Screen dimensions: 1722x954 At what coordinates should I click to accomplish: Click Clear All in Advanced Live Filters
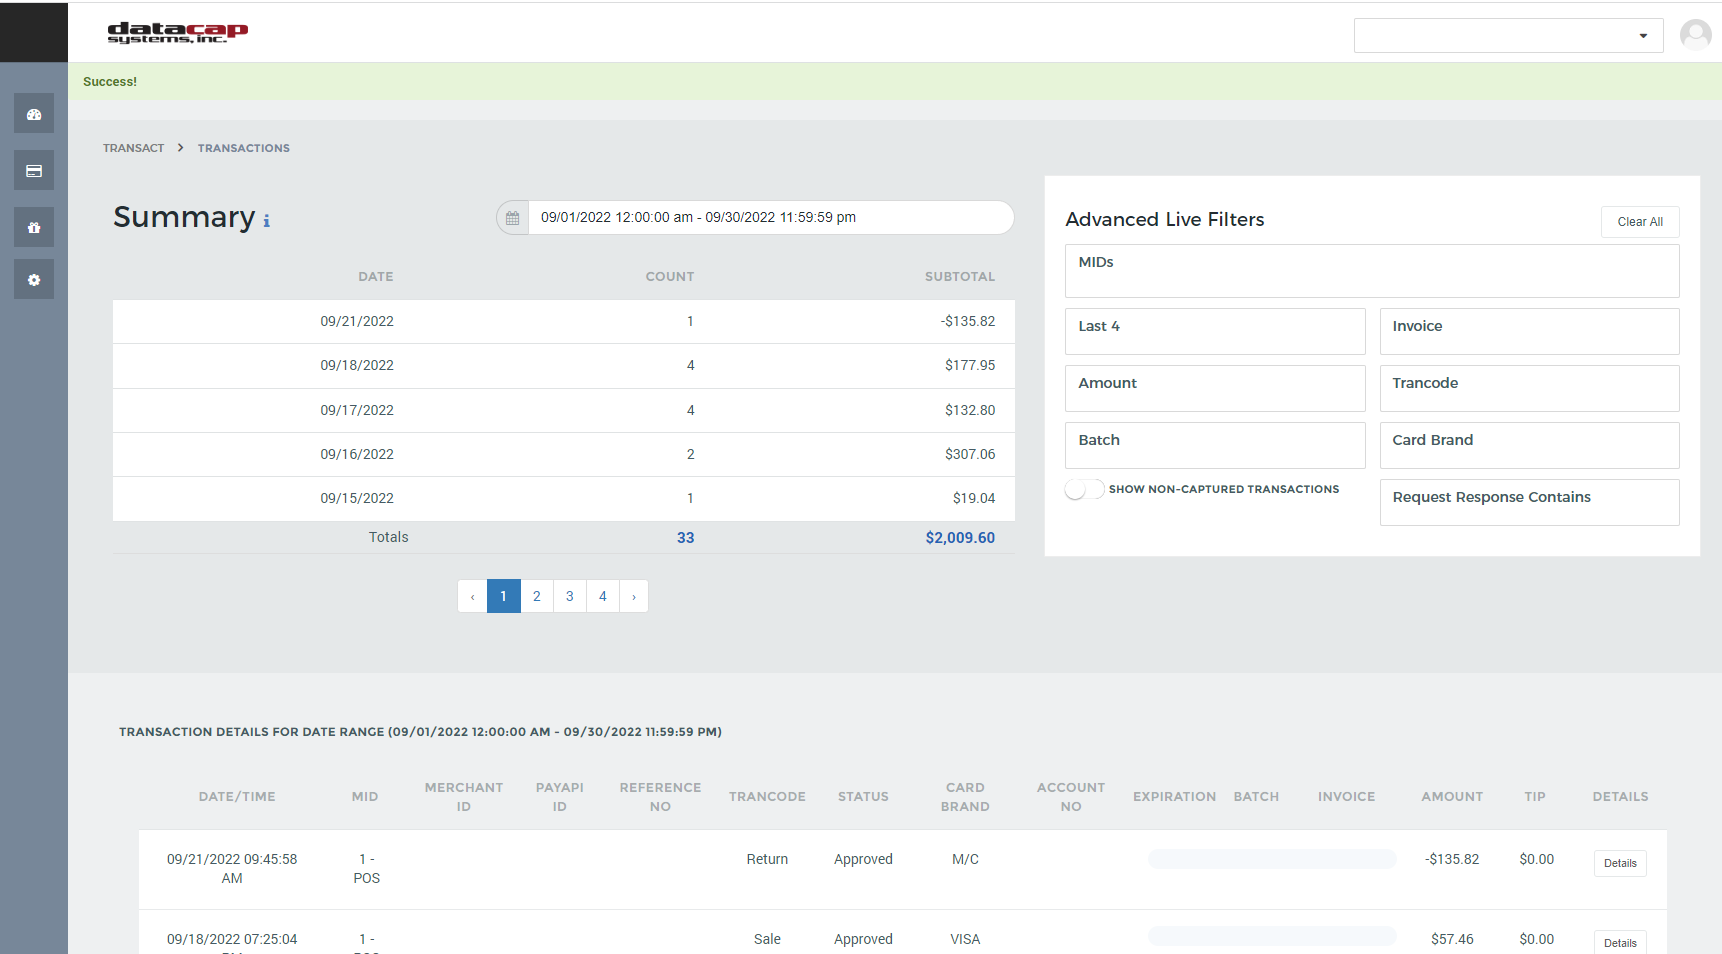coord(1640,221)
